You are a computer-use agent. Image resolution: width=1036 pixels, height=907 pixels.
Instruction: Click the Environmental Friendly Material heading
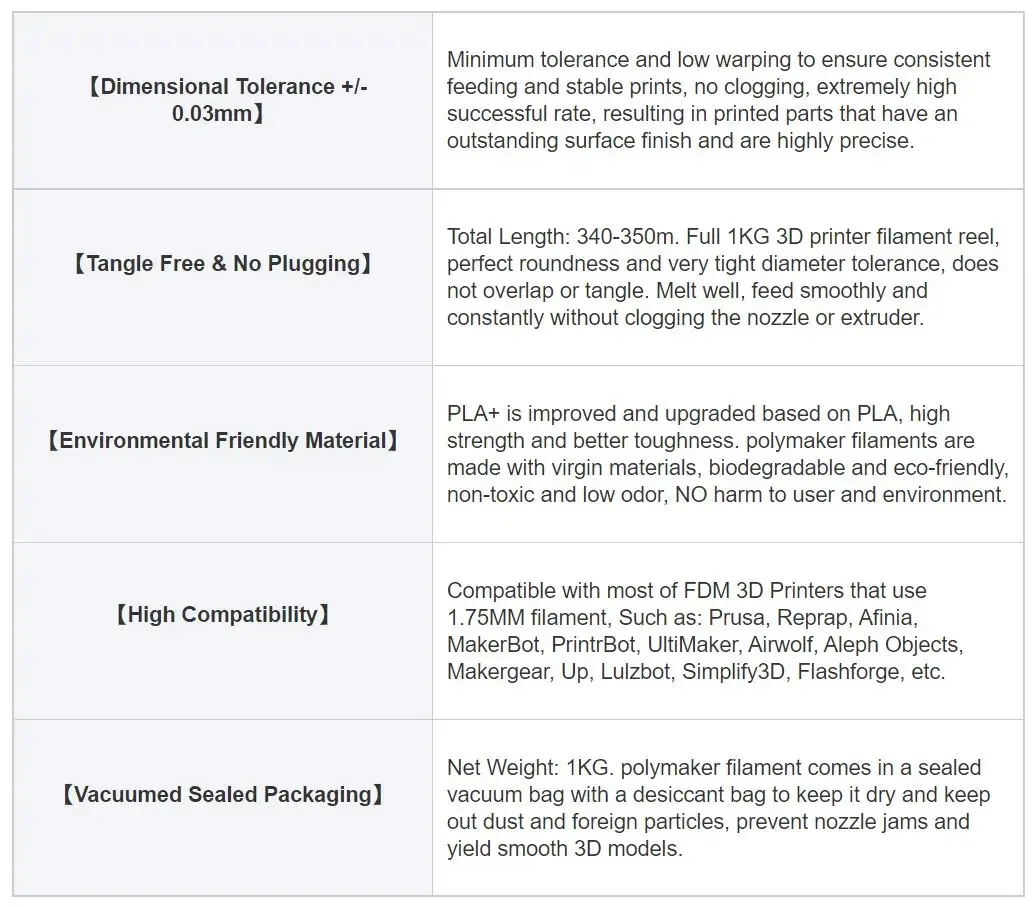point(223,441)
